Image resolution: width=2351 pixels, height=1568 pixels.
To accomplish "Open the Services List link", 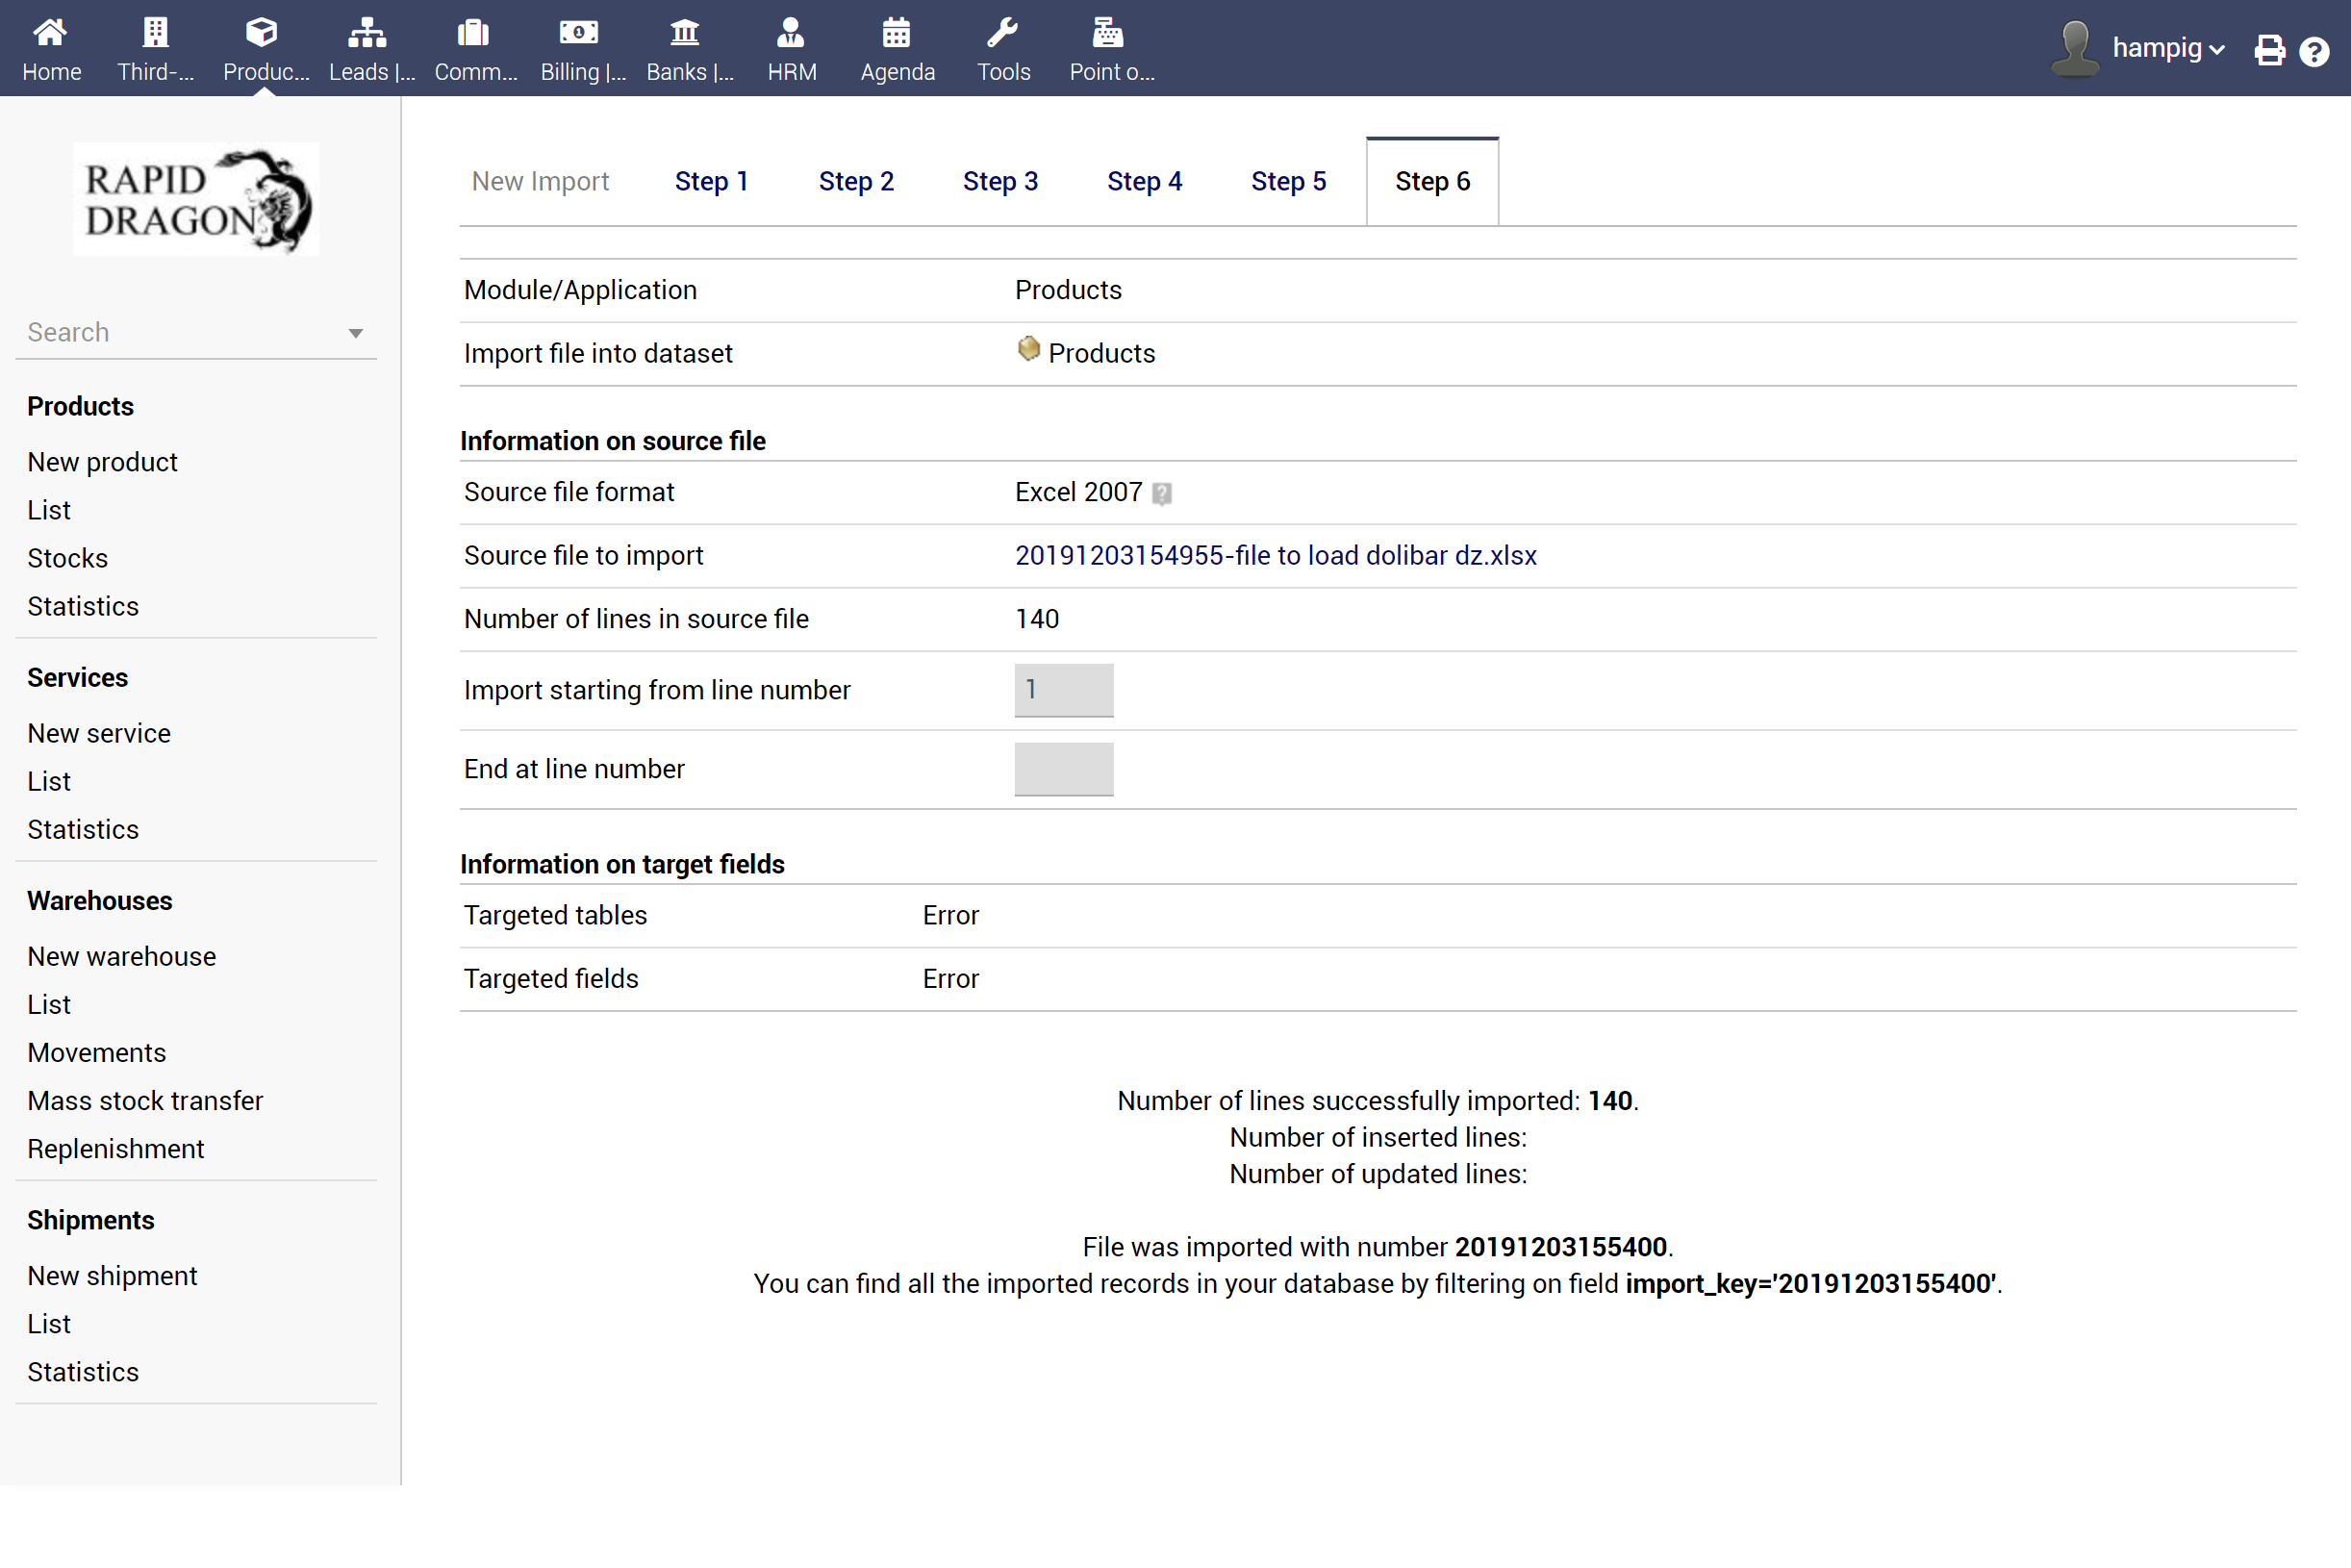I will [49, 781].
